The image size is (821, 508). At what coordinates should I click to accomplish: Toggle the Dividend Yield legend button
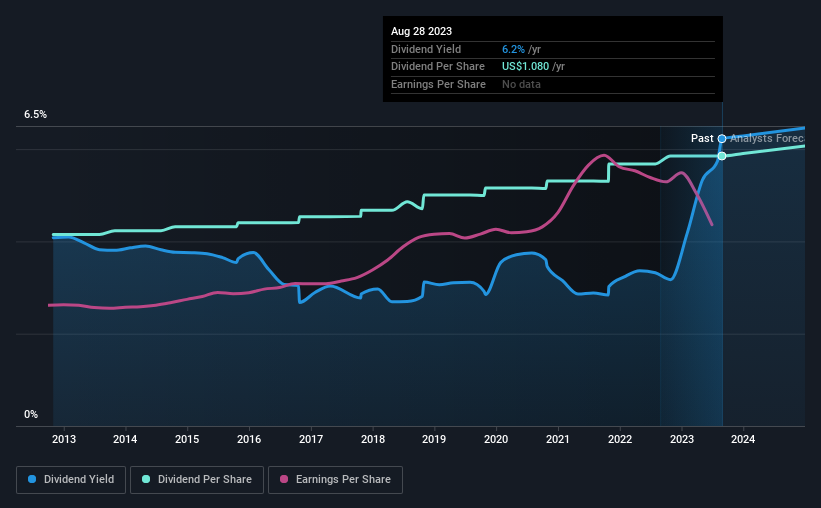pyautogui.click(x=71, y=480)
